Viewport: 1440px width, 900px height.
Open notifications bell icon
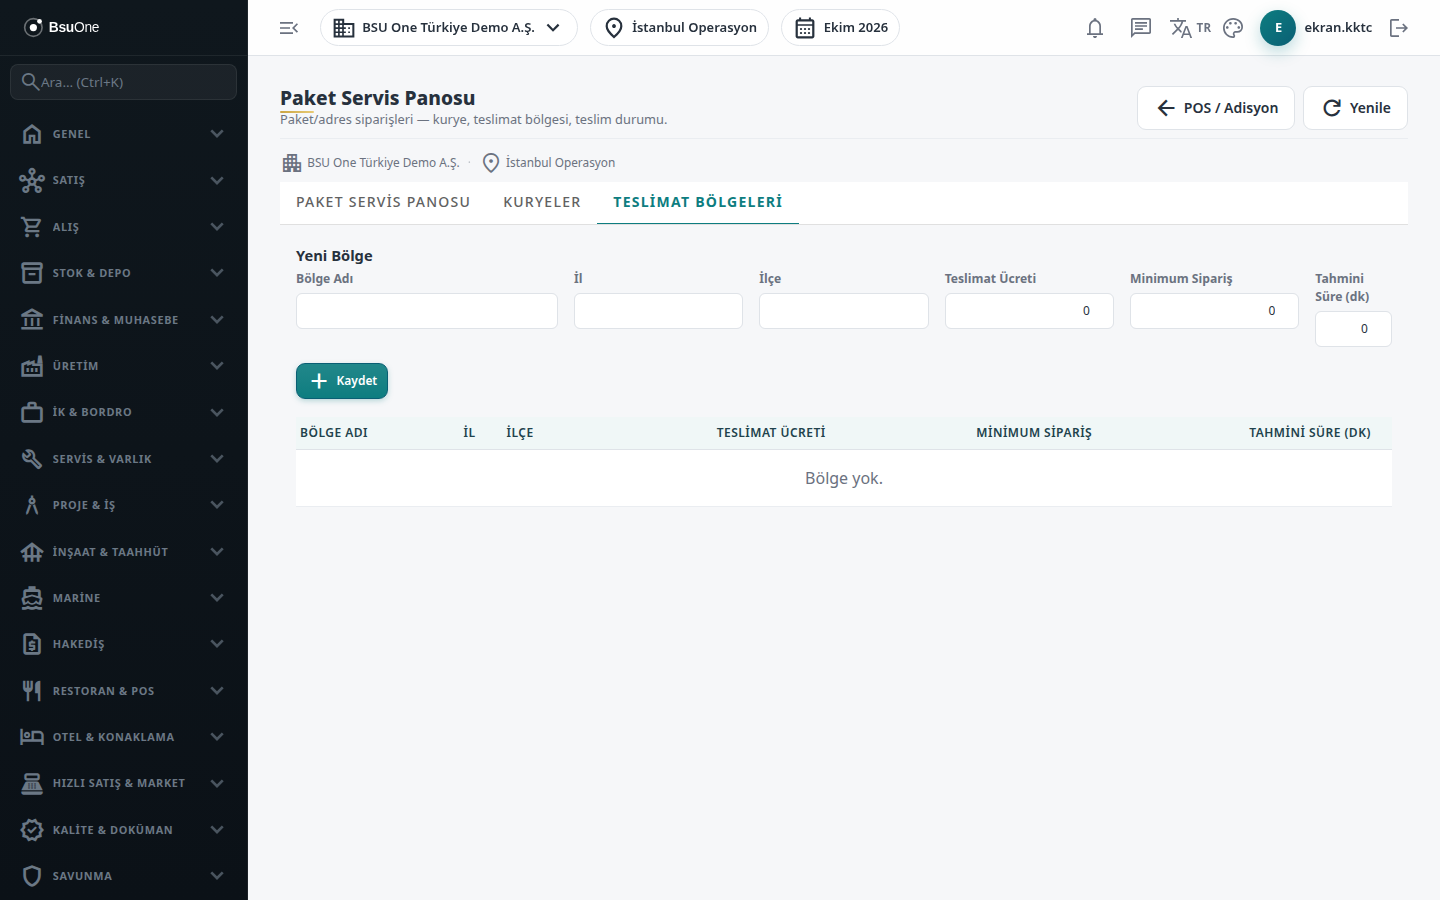pos(1095,28)
